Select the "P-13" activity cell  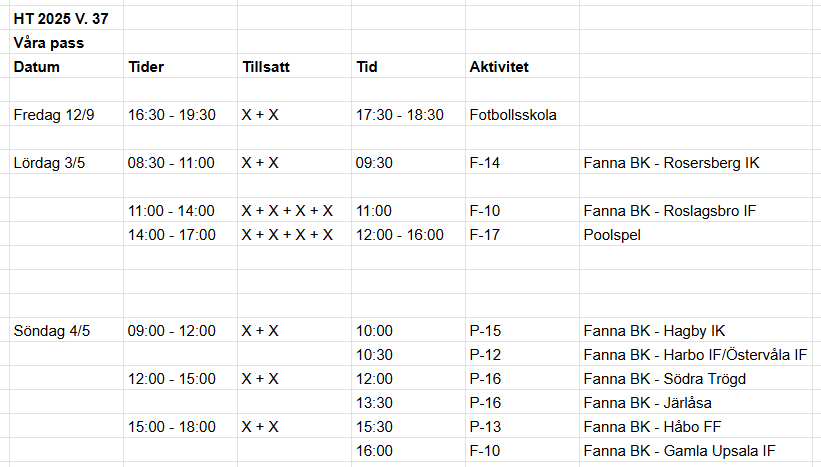pos(485,427)
